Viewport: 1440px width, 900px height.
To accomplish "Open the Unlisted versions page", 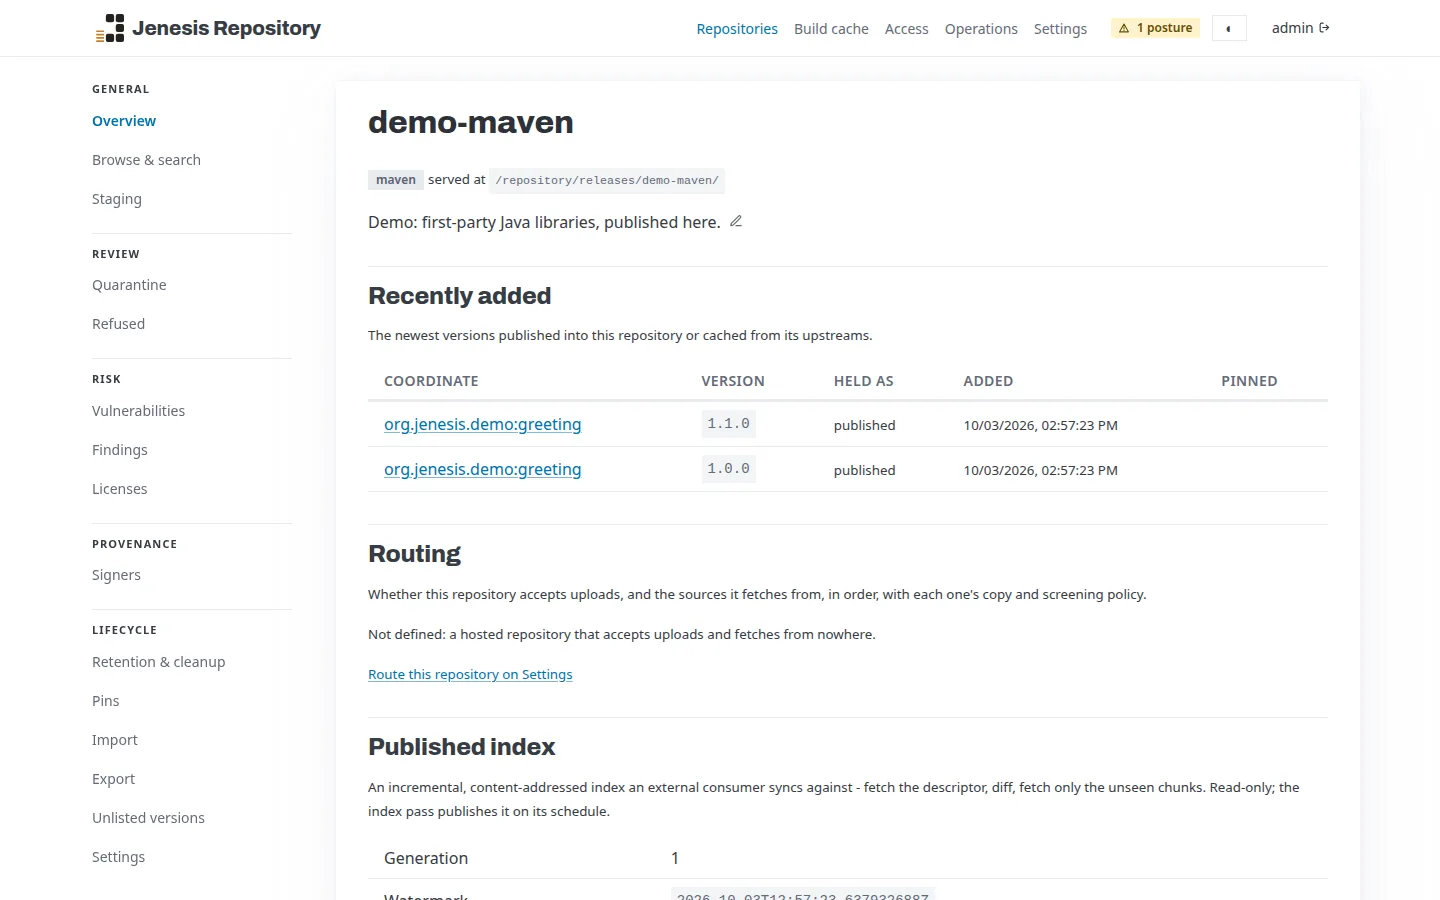I will [148, 818].
